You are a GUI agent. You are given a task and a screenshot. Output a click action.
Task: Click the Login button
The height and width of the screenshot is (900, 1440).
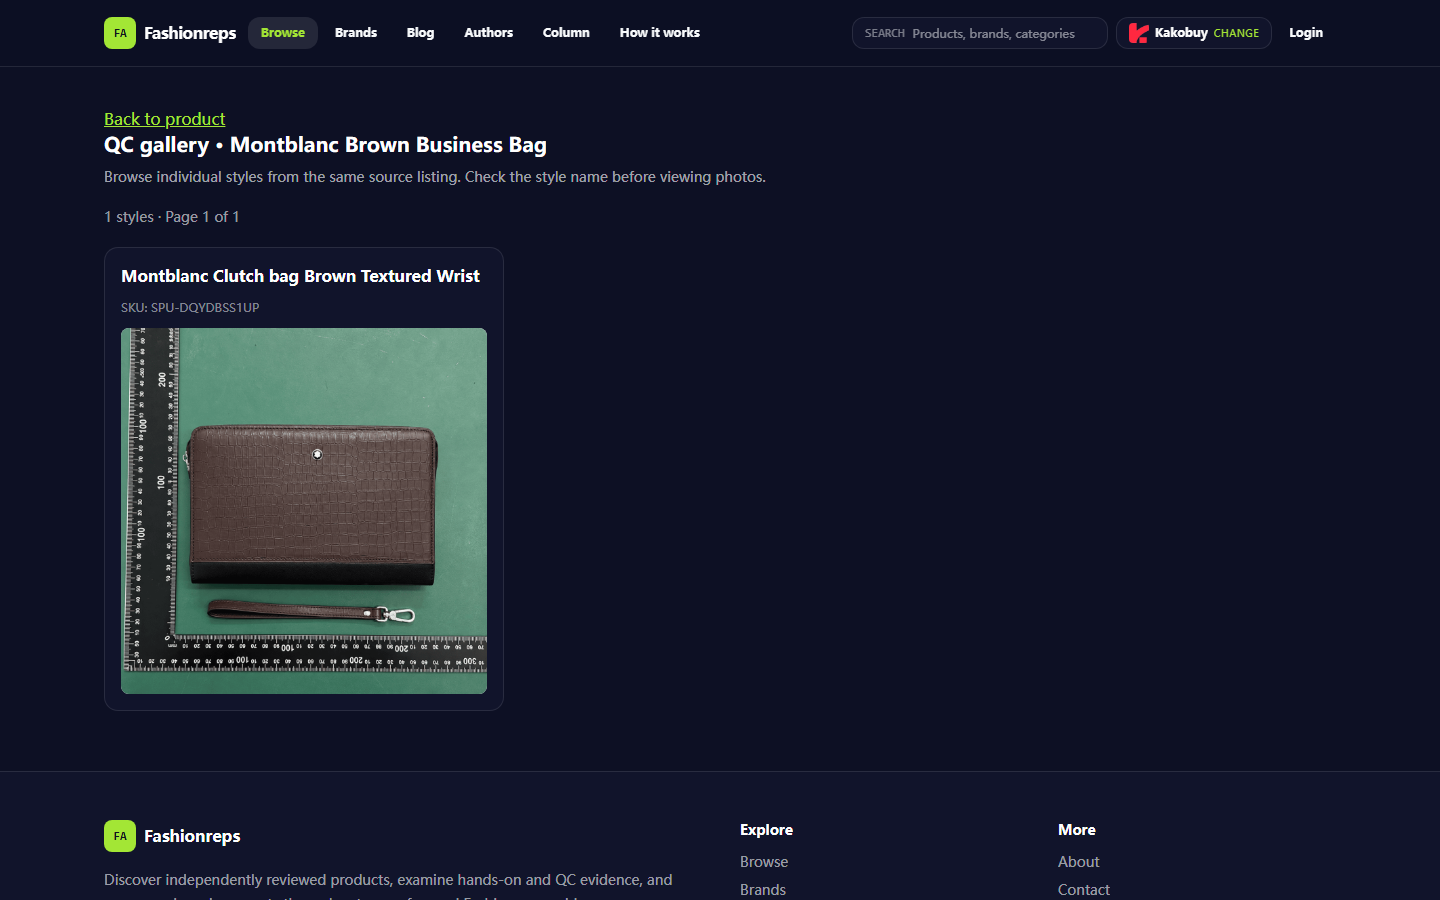coord(1306,33)
